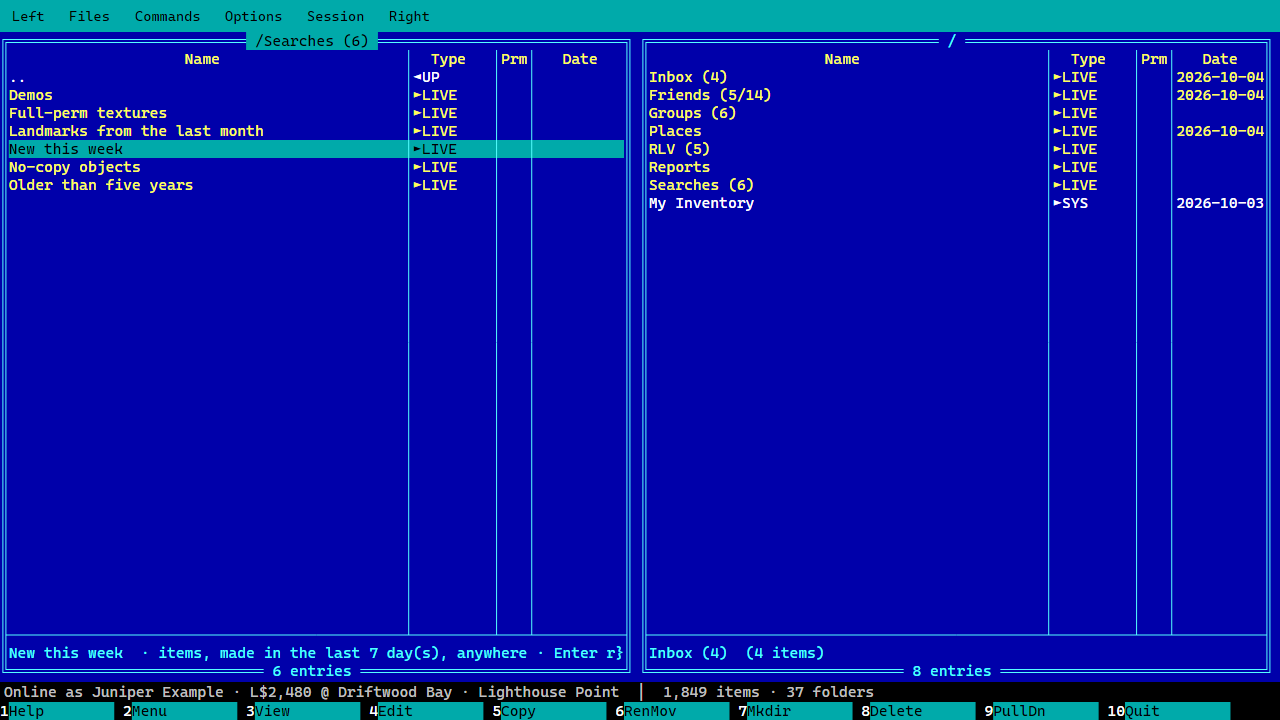Select Groups (6) in right panel
The width and height of the screenshot is (1280, 720).
click(x=956, y=113)
